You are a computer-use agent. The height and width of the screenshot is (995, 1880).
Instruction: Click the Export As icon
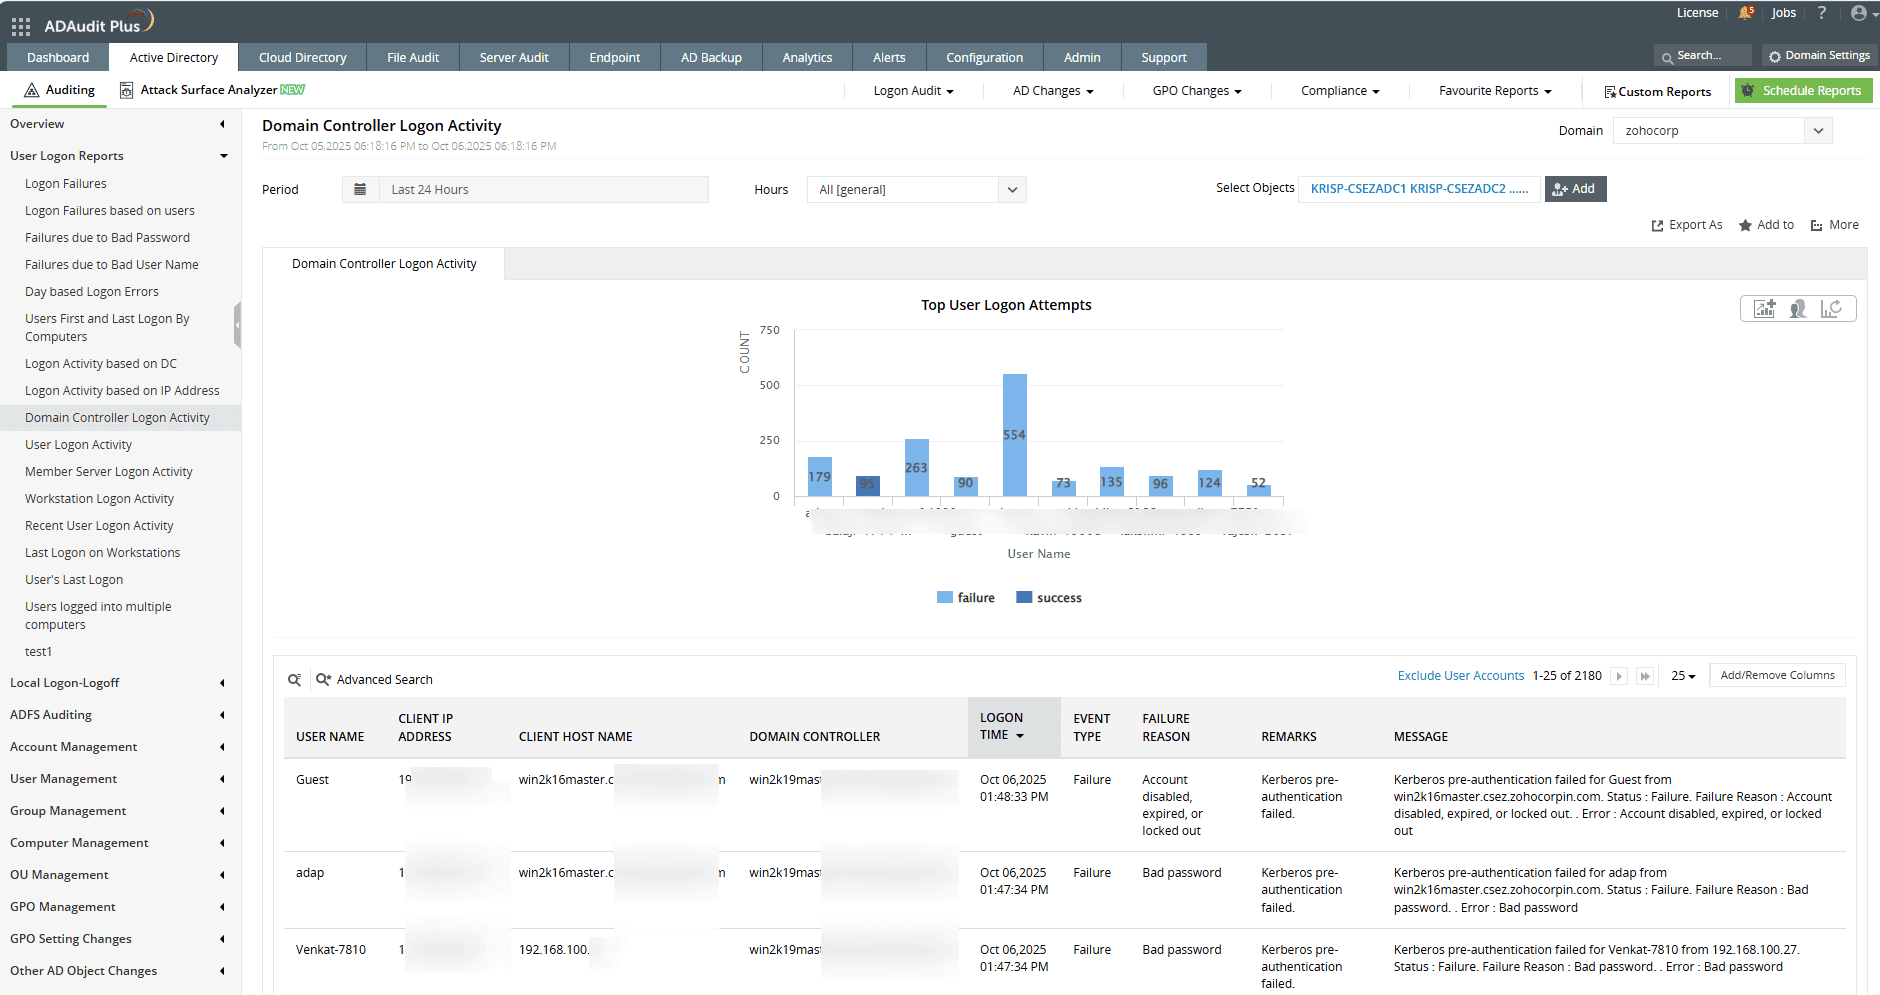click(1658, 224)
